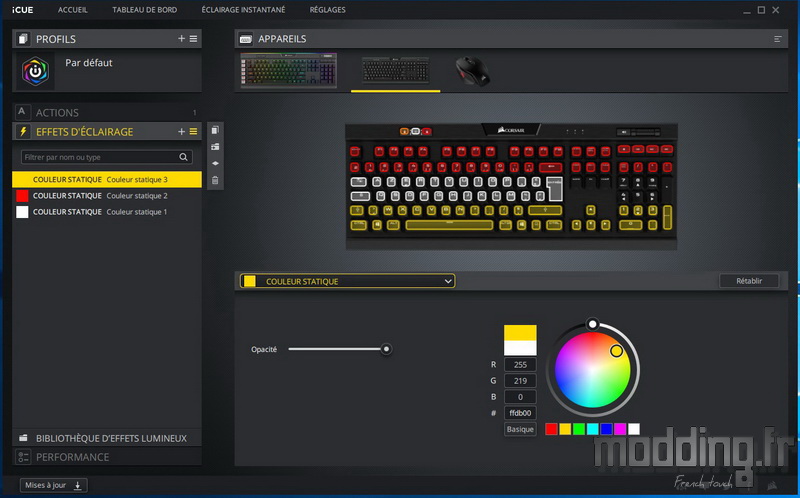Click the Rétablir button
Image resolution: width=800 pixels, height=498 pixels.
[x=749, y=281]
